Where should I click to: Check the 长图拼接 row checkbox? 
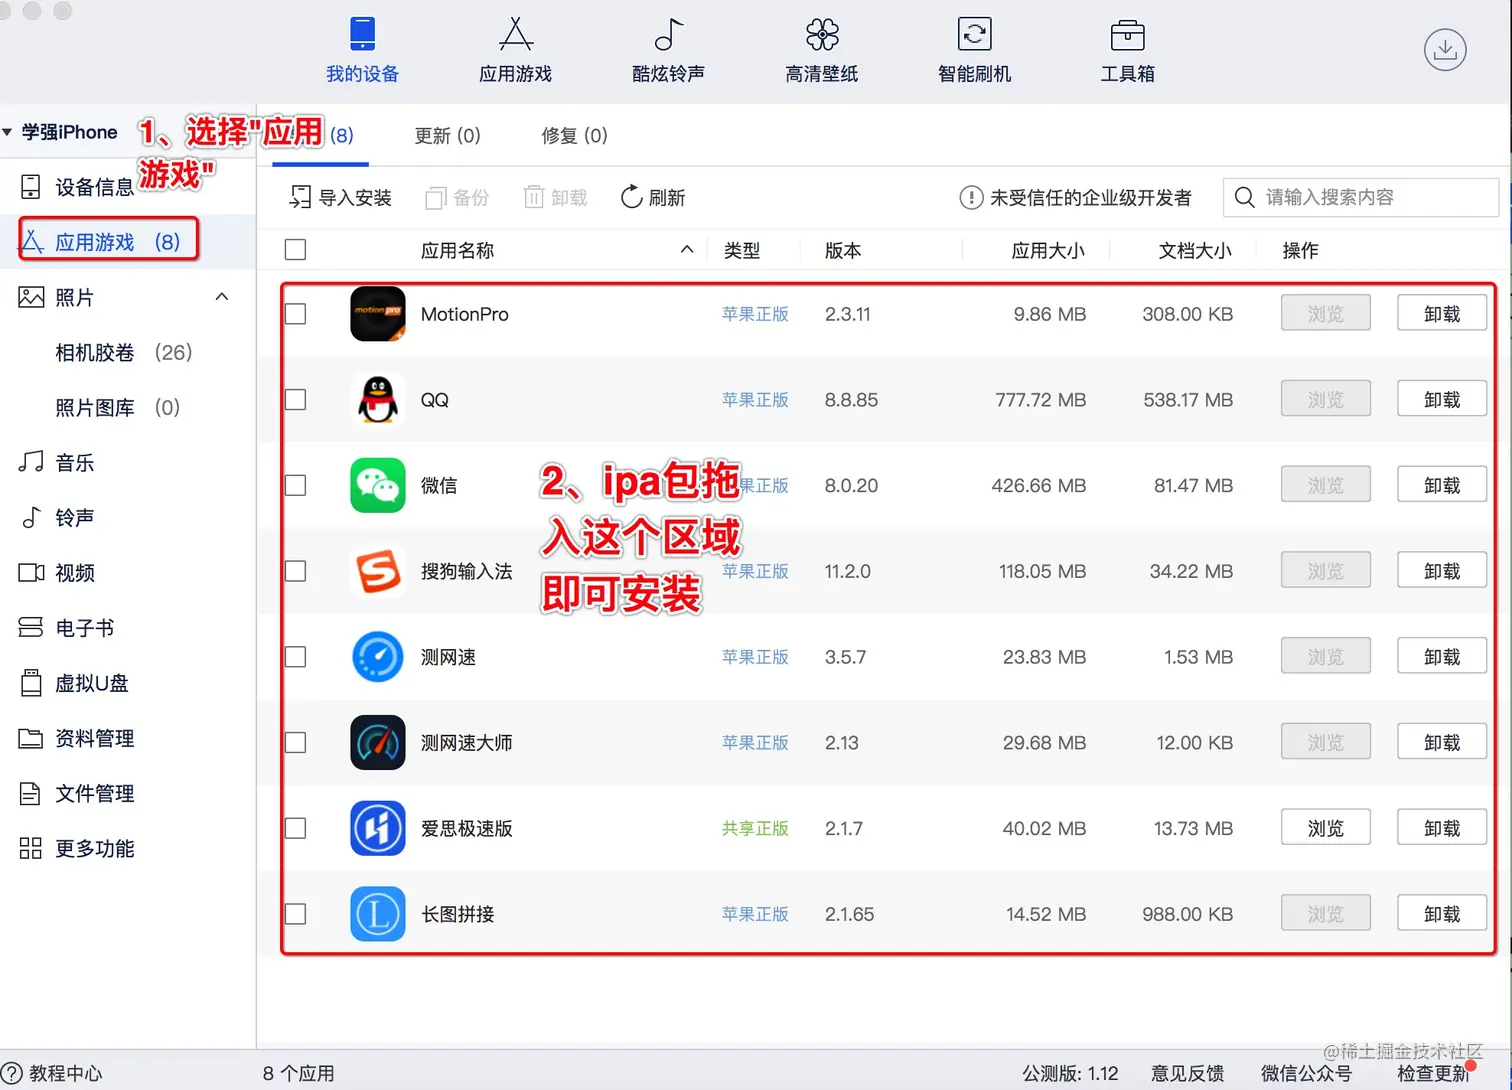tap(295, 914)
